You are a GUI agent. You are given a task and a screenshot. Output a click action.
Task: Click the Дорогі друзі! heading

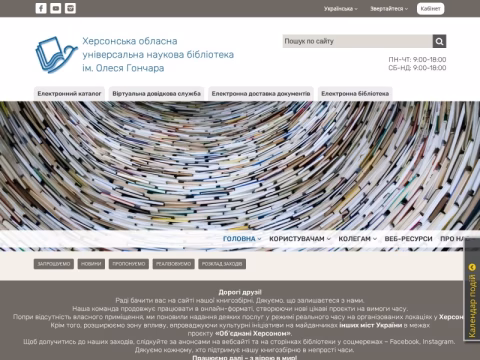(240, 292)
